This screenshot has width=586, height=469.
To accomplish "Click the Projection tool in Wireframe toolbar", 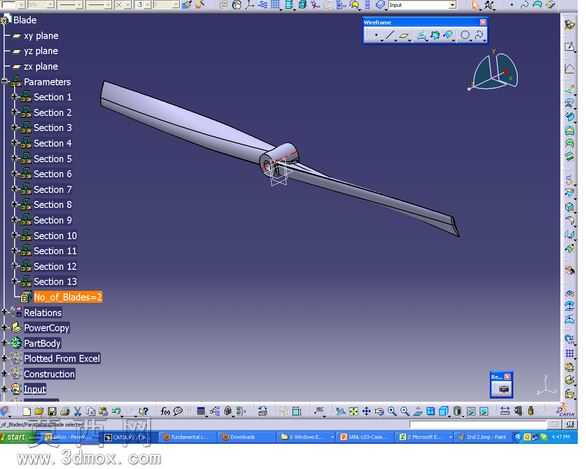I will coord(421,36).
